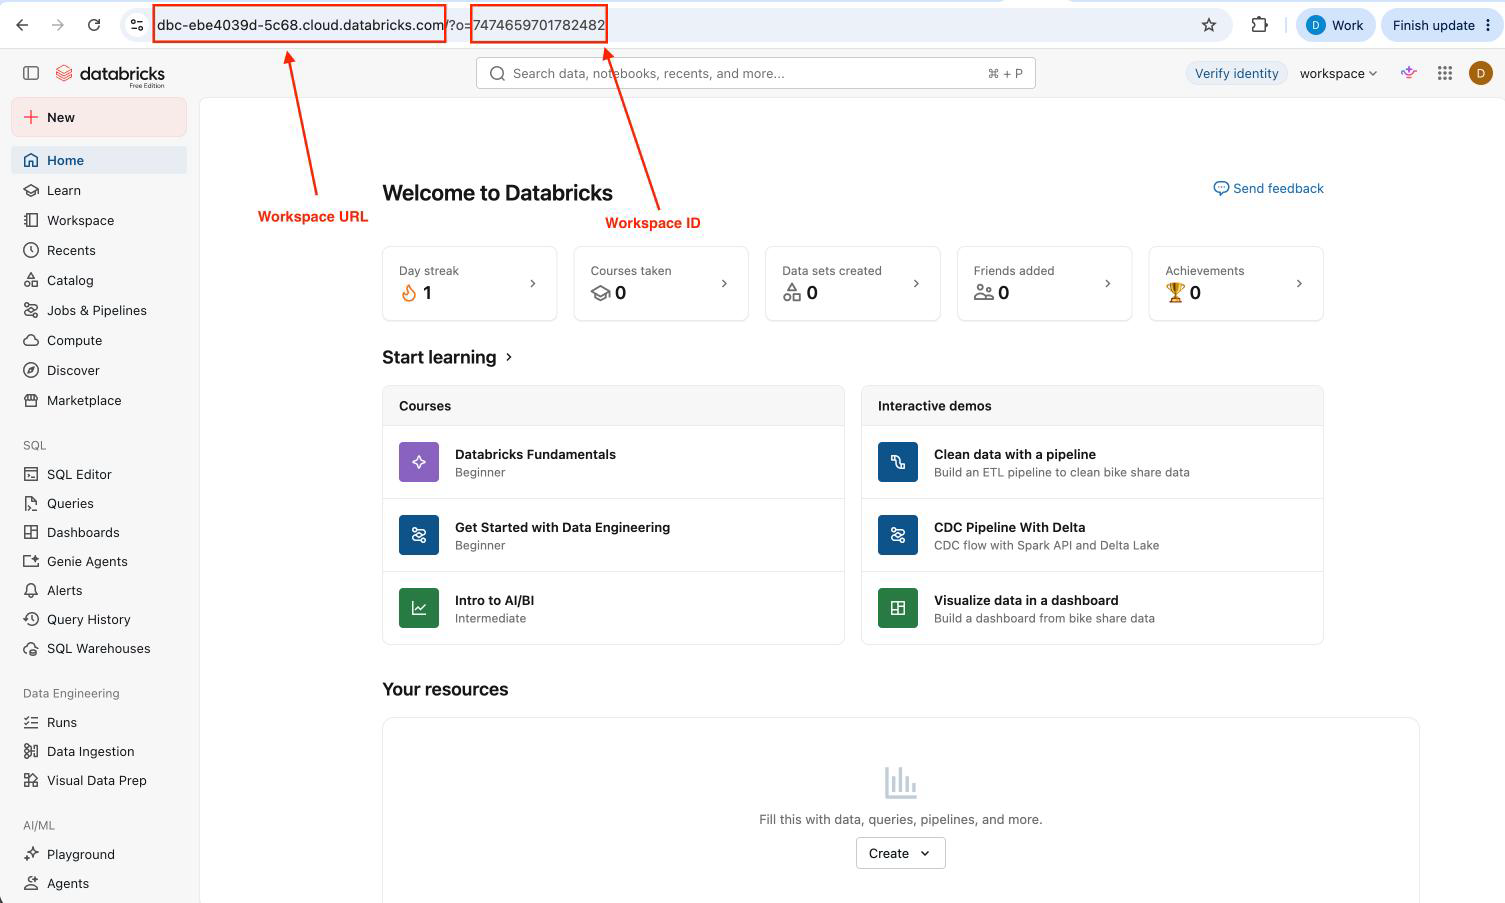The height and width of the screenshot is (903, 1505).
Task: Open Recents in the sidebar
Action: coord(99,250)
